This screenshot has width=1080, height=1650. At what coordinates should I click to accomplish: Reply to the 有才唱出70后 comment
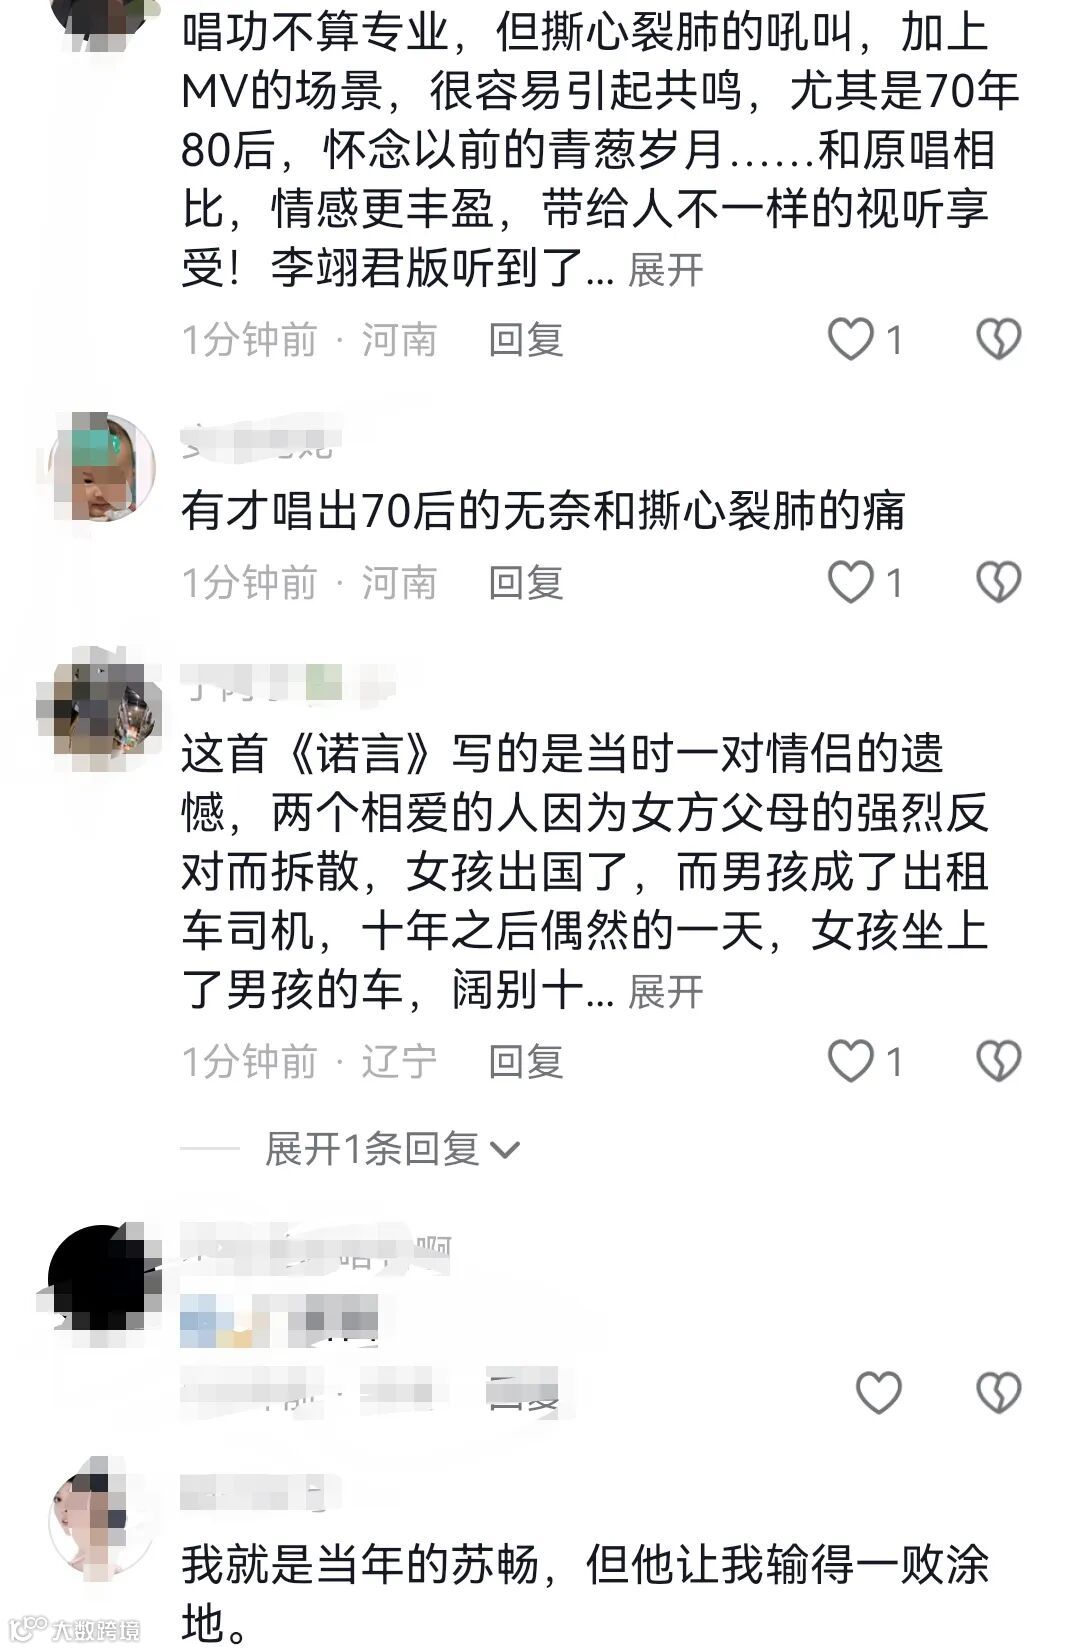(526, 582)
